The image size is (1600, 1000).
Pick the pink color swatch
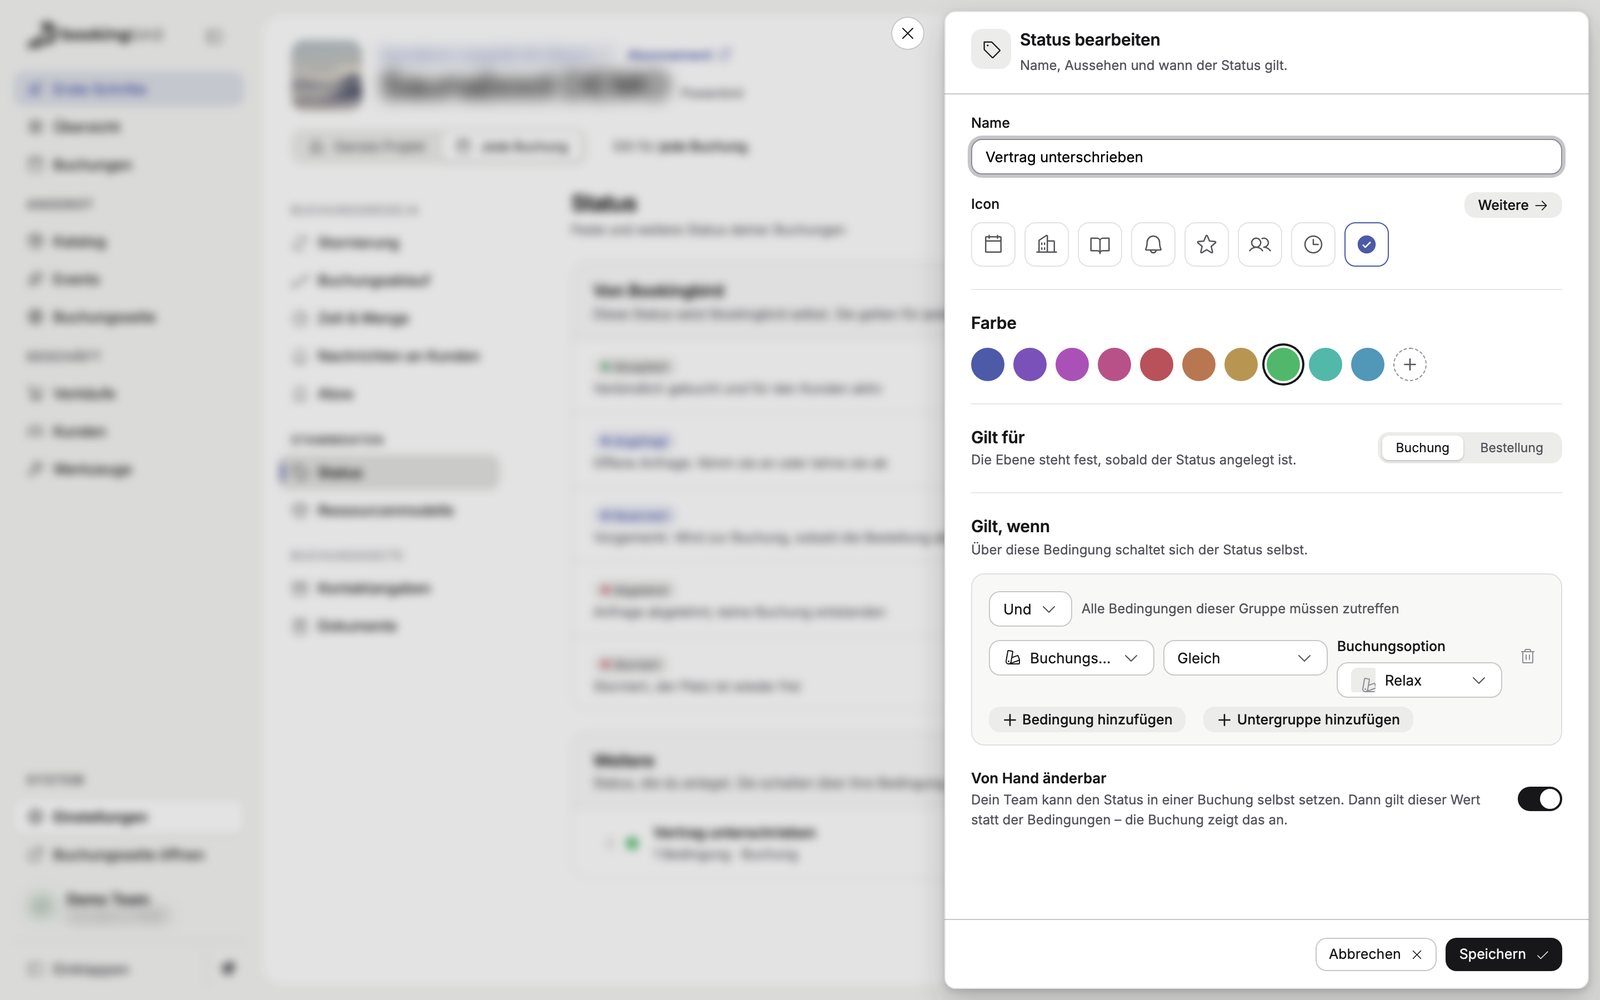pos(1114,365)
